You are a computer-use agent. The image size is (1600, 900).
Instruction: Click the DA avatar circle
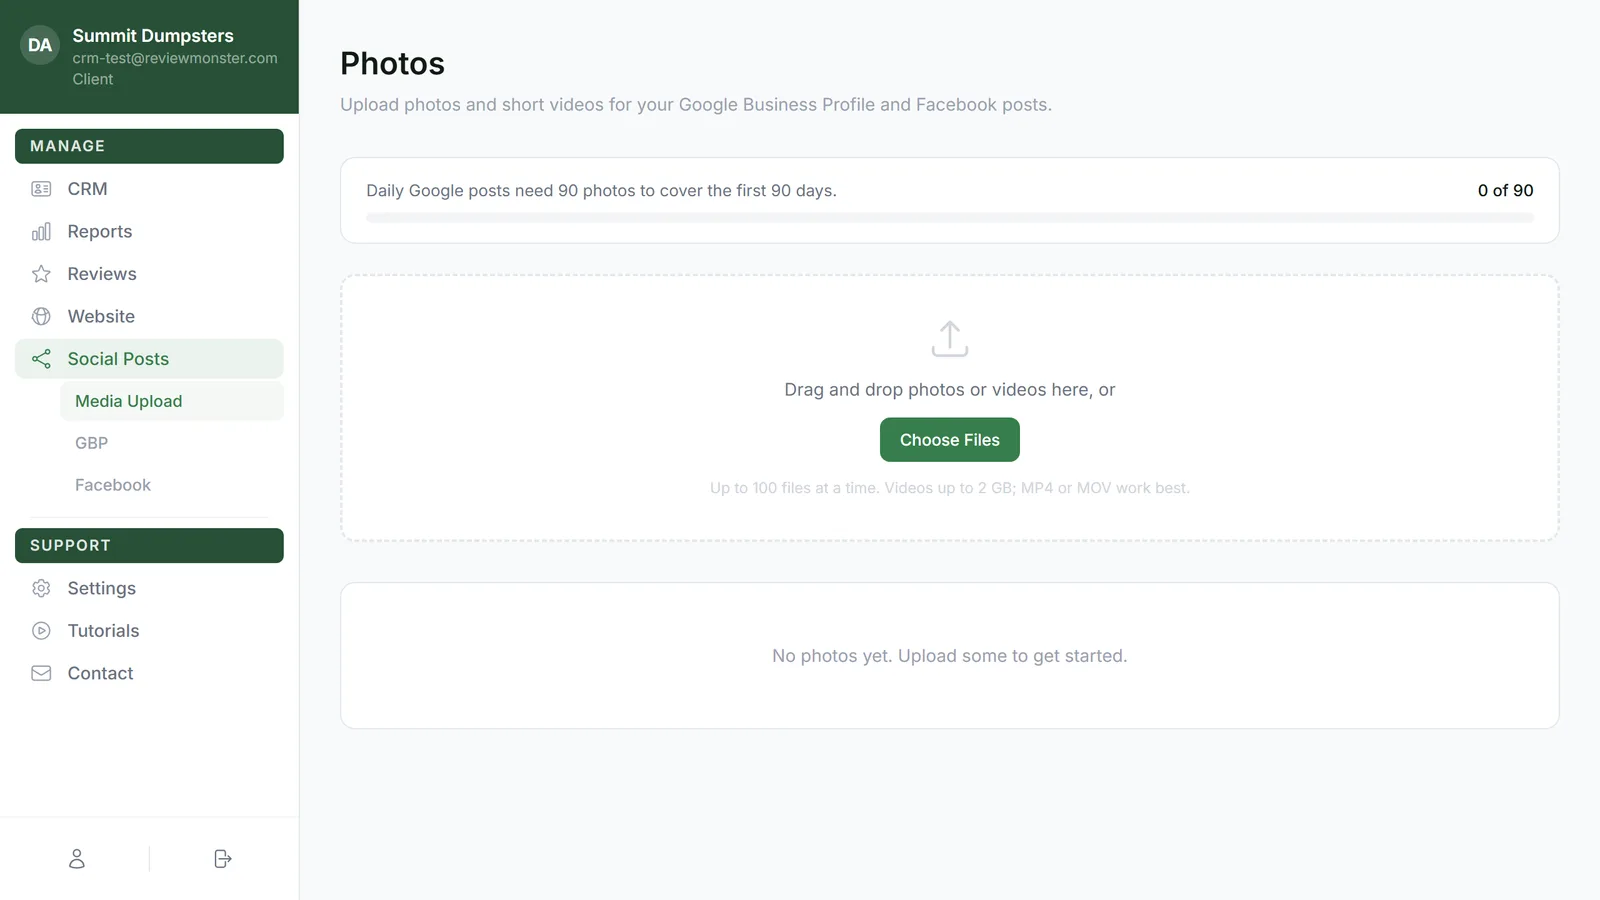pos(40,45)
